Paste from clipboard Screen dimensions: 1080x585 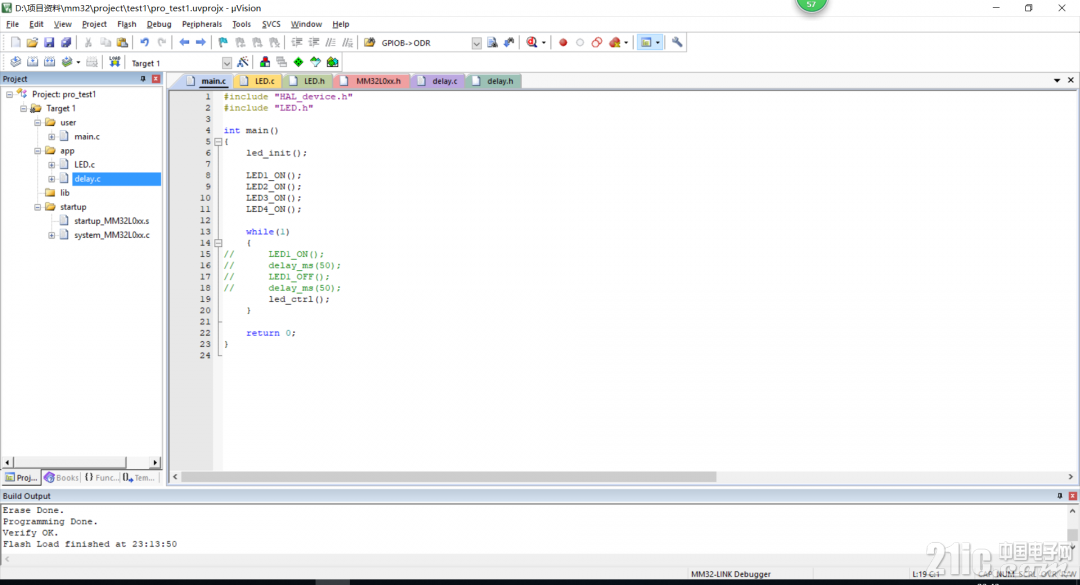[122, 43]
